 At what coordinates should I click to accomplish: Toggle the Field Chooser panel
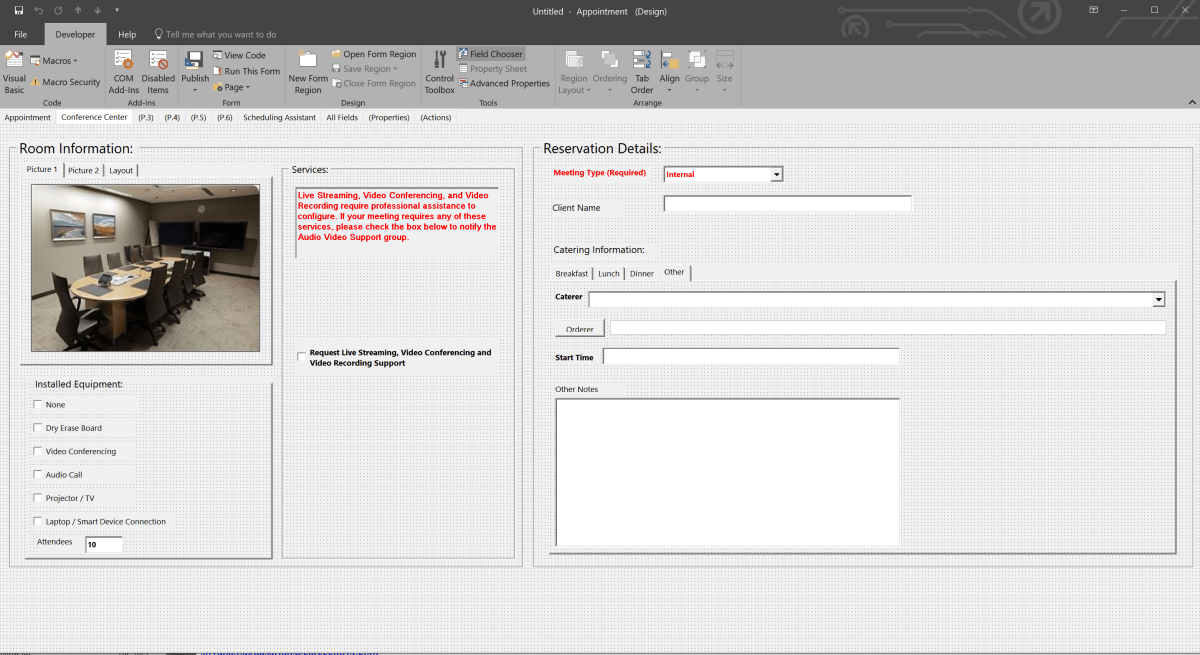pyautogui.click(x=490, y=54)
